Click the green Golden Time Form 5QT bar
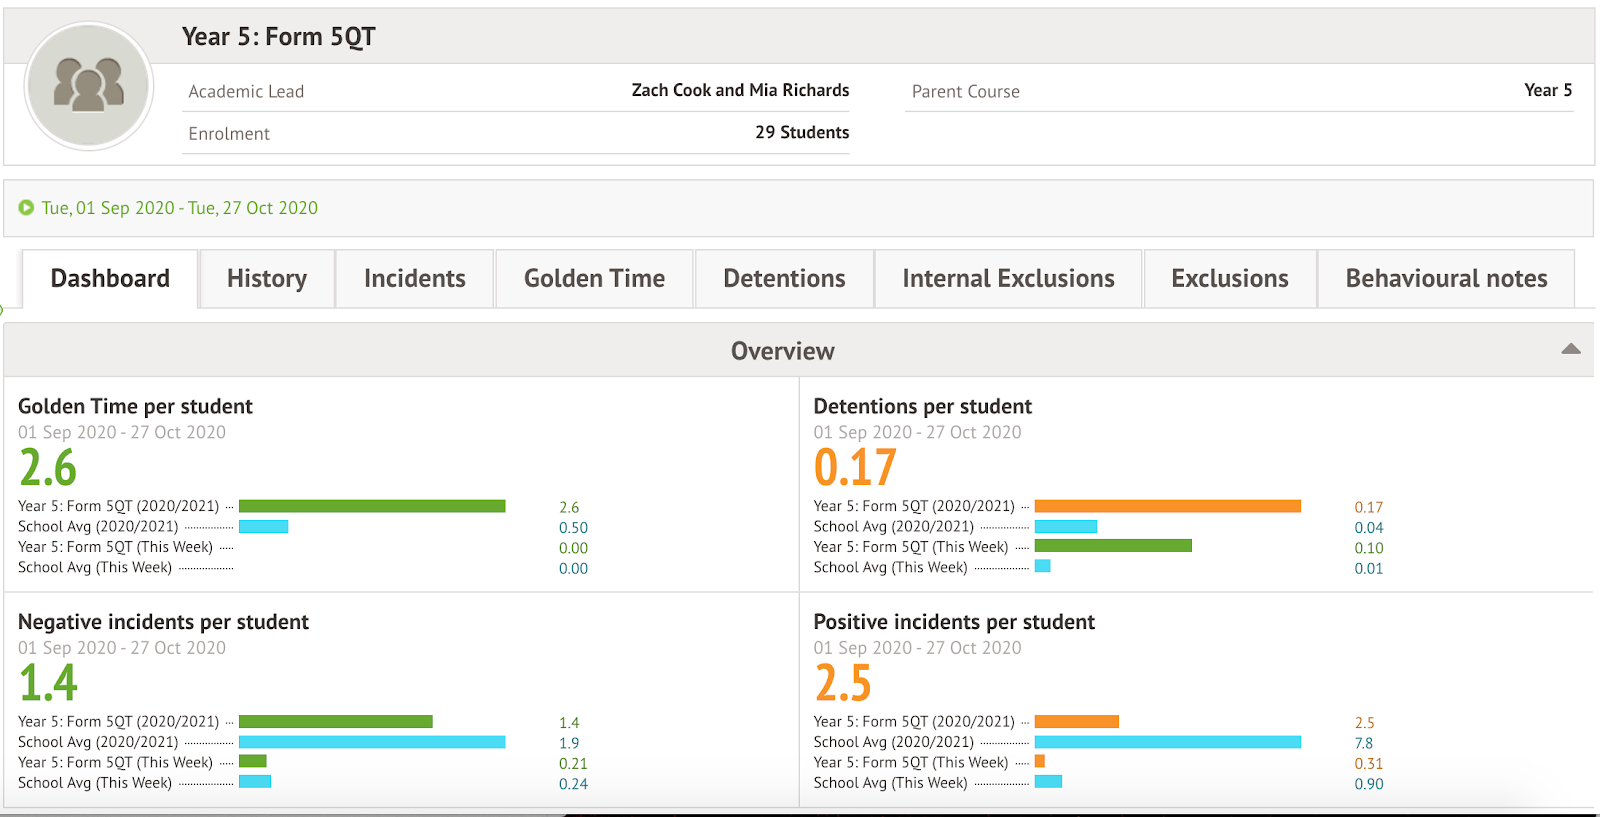Image resolution: width=1600 pixels, height=817 pixels. [372, 506]
